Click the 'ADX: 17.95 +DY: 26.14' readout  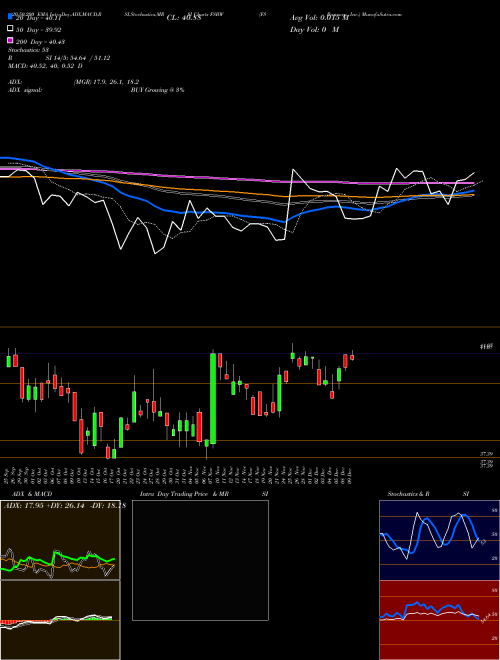point(44,506)
